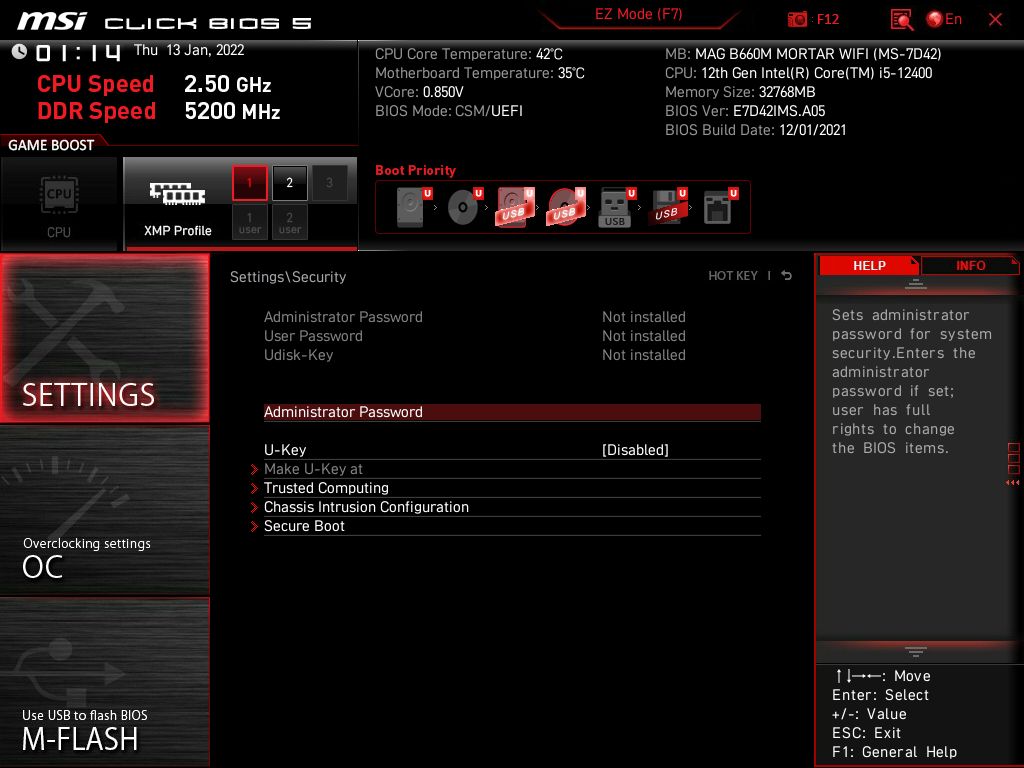Click the Memory Size 32768MB text
Image resolution: width=1024 pixels, height=768 pixels.
740,92
